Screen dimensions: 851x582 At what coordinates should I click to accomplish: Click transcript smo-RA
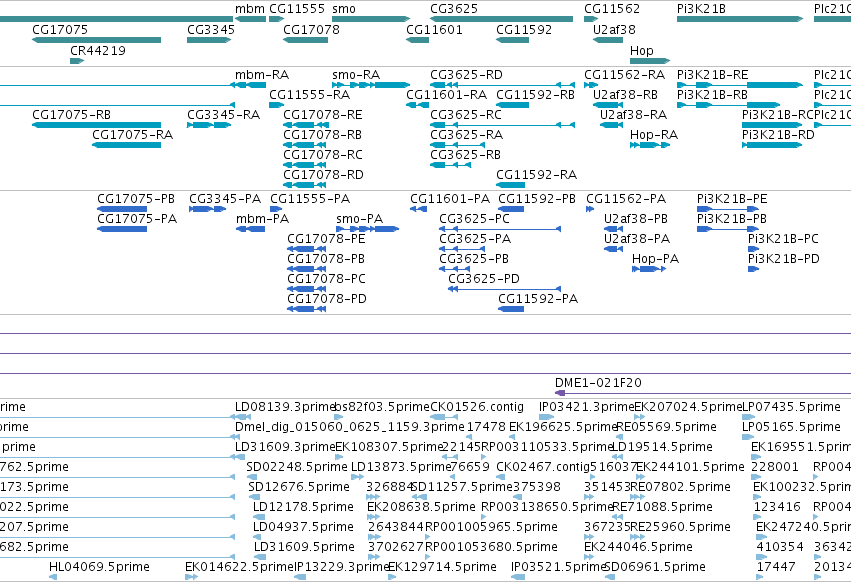(371, 85)
